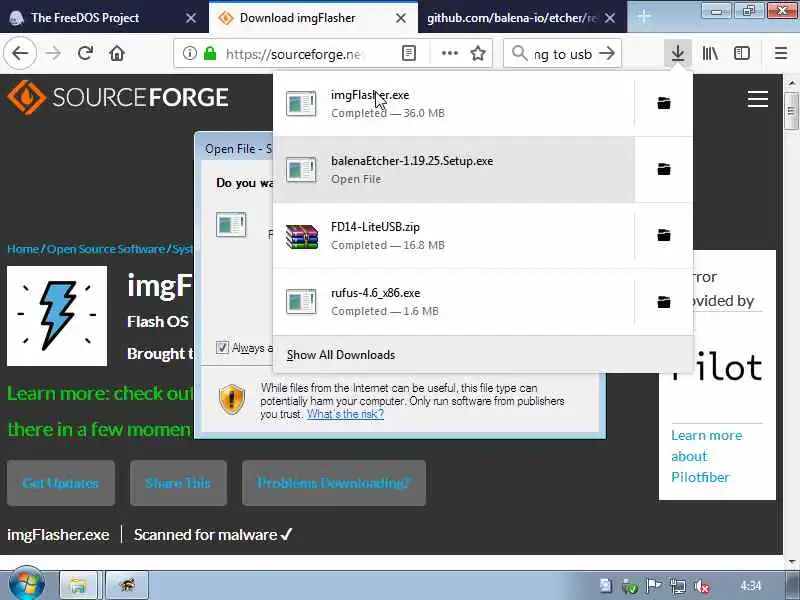This screenshot has width=800, height=600.
Task: Open the Firefox hamburger menu
Action: pos(781,53)
